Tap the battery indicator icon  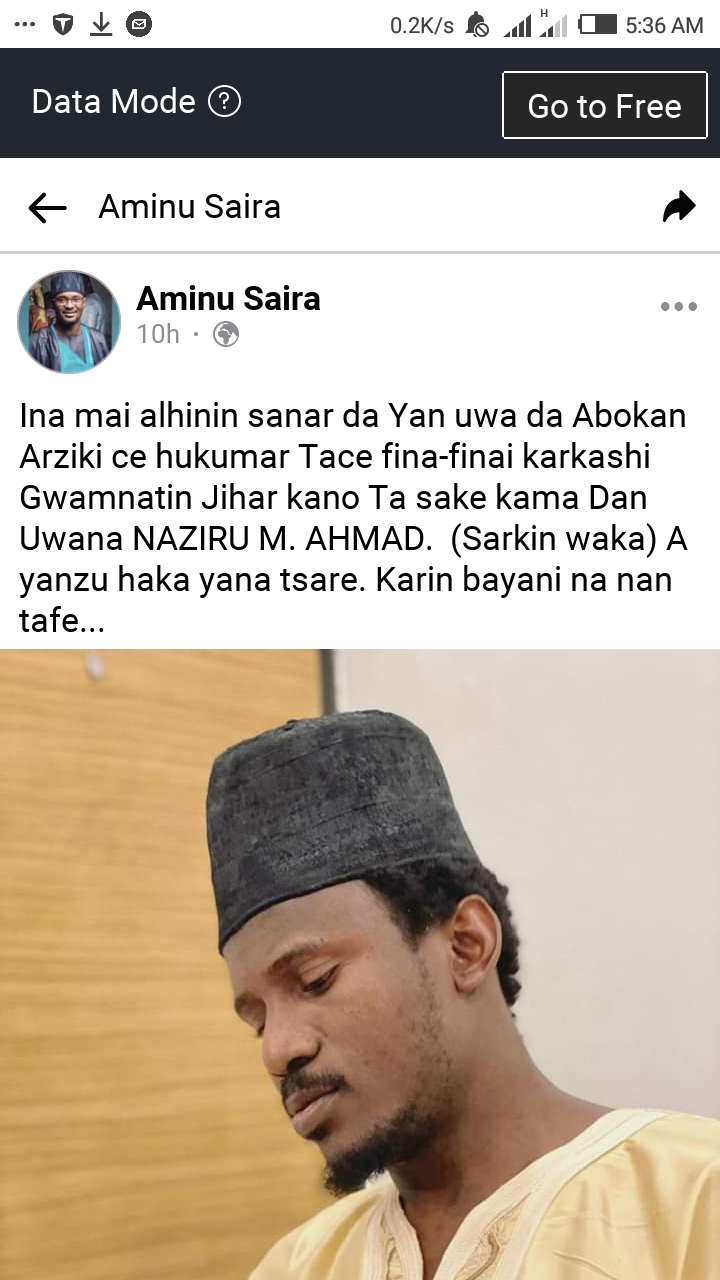[598, 24]
